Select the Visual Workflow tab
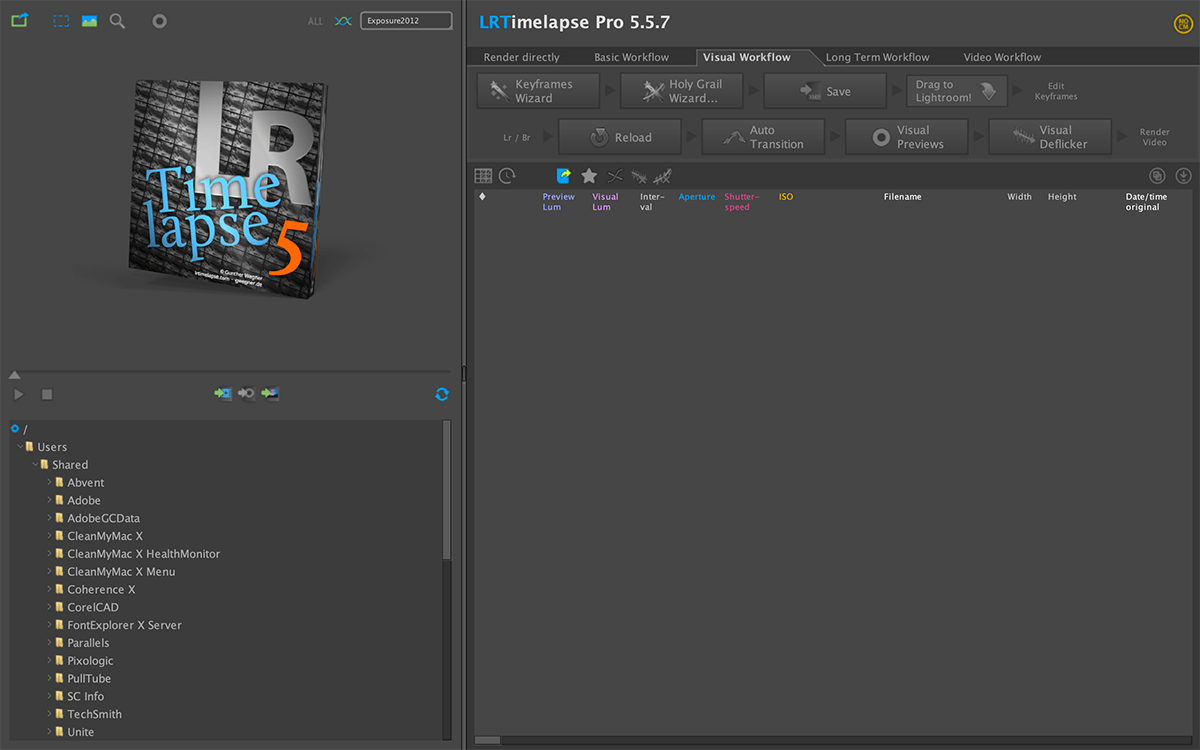The height and width of the screenshot is (750, 1200). click(746, 57)
